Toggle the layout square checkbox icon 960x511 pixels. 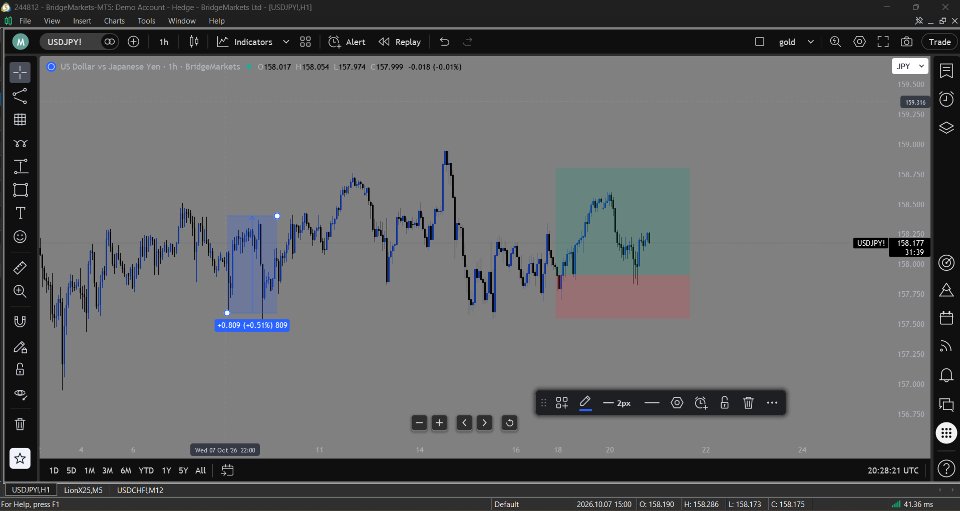point(759,42)
